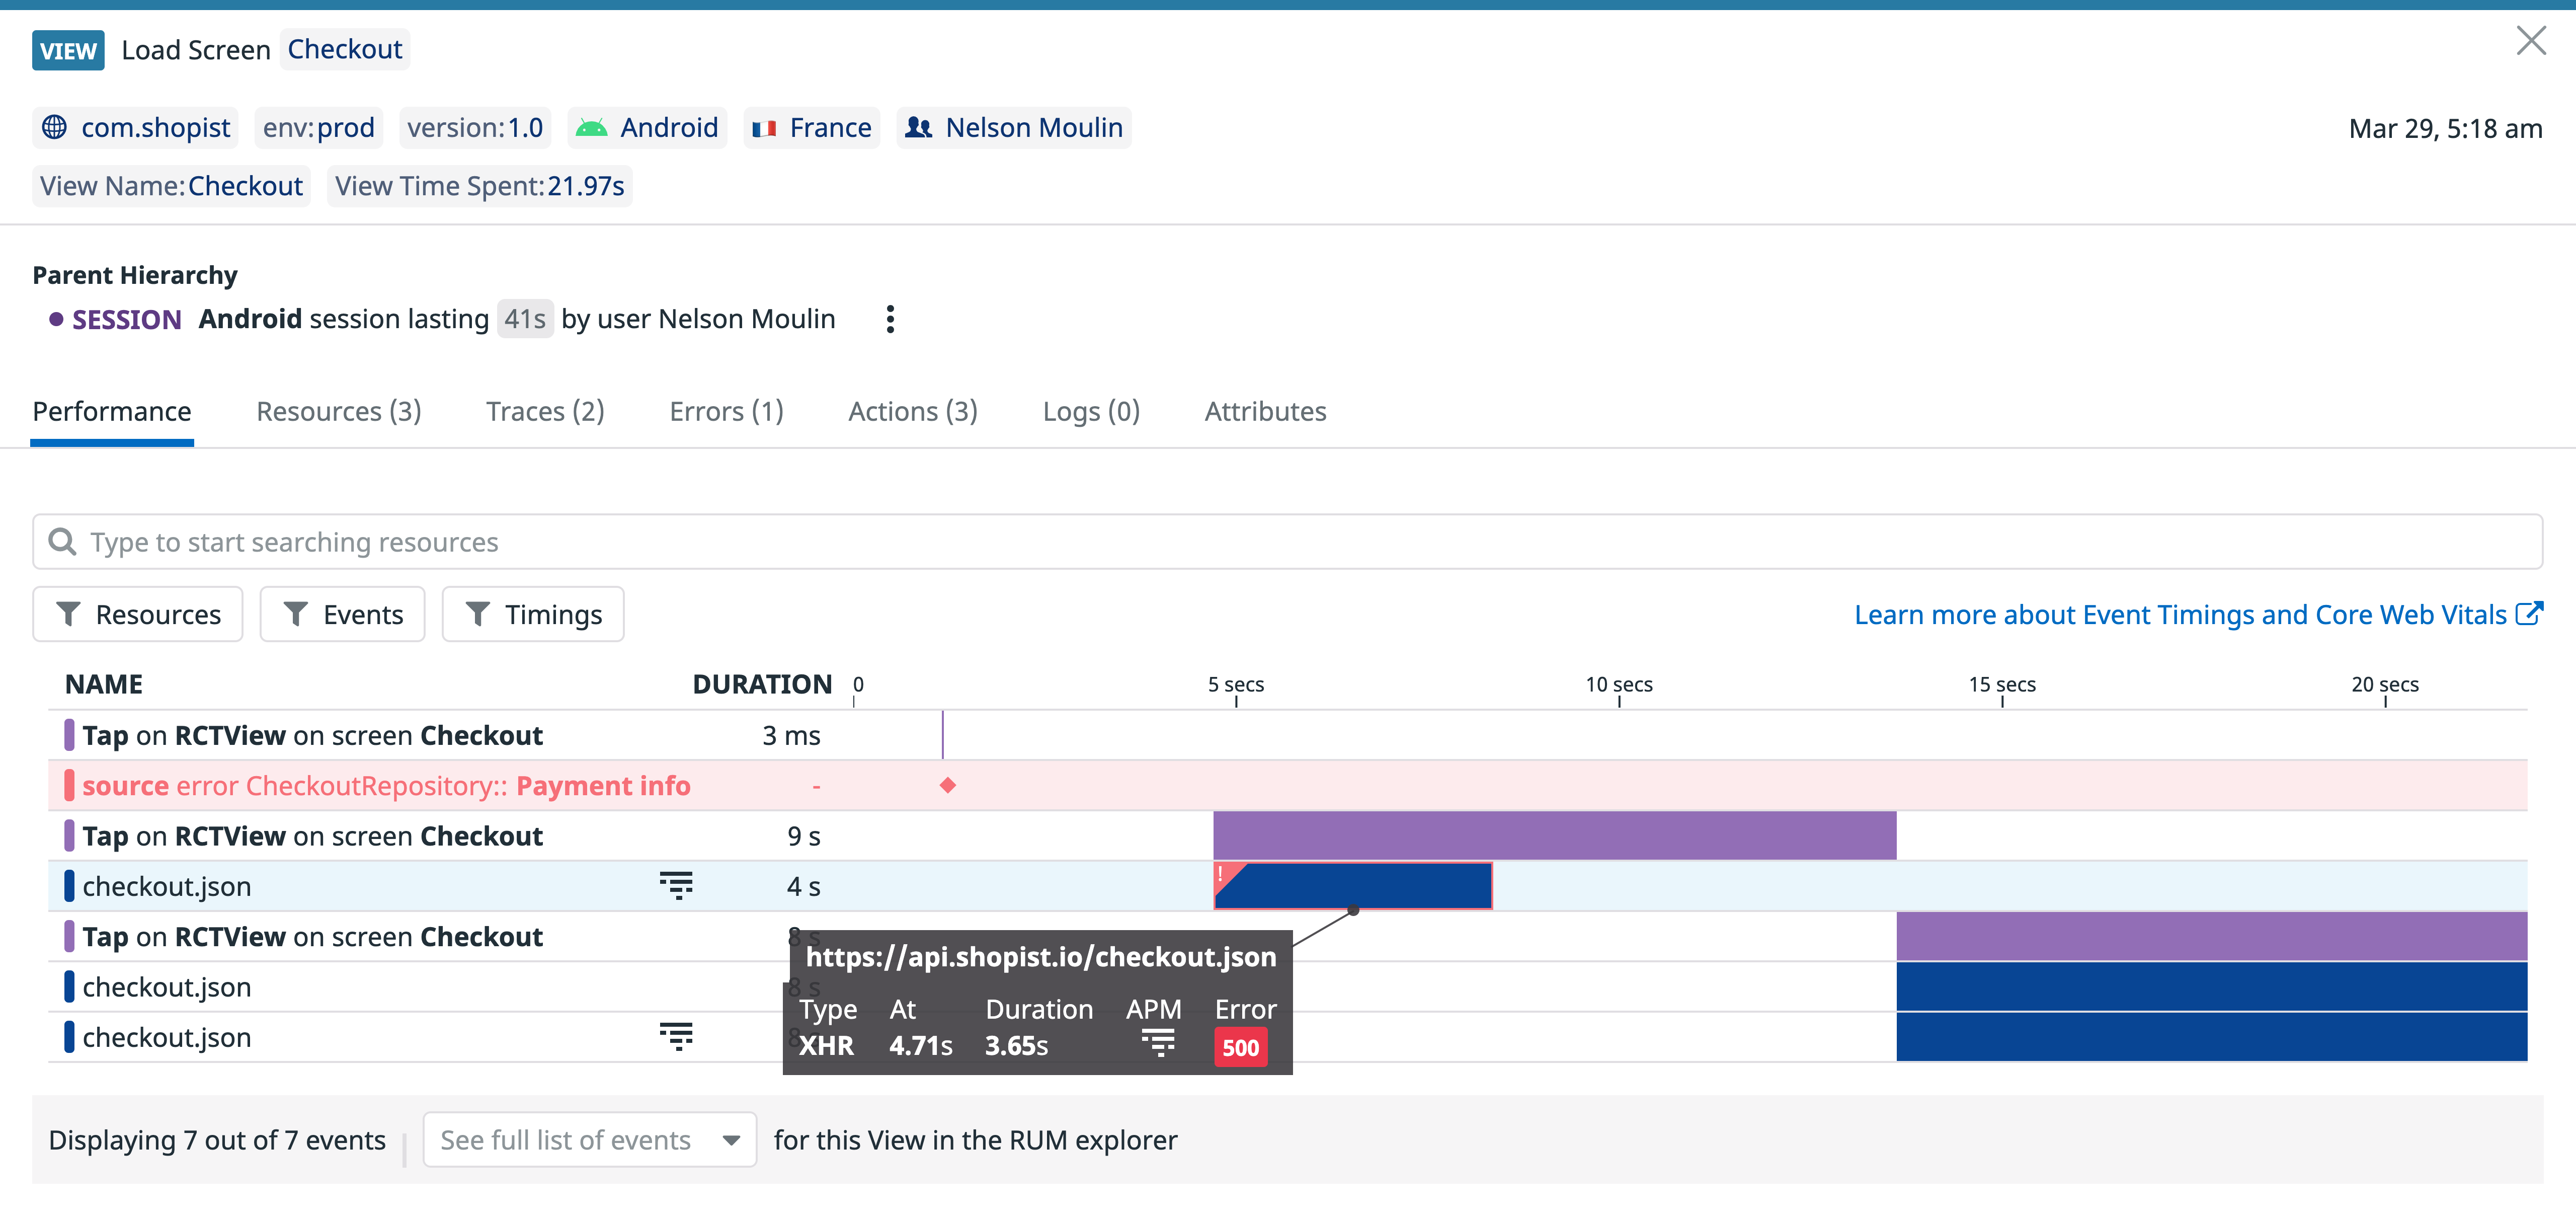Open the APM trace icon for the first checkout.json row
The image size is (2576, 1218).
point(678,885)
